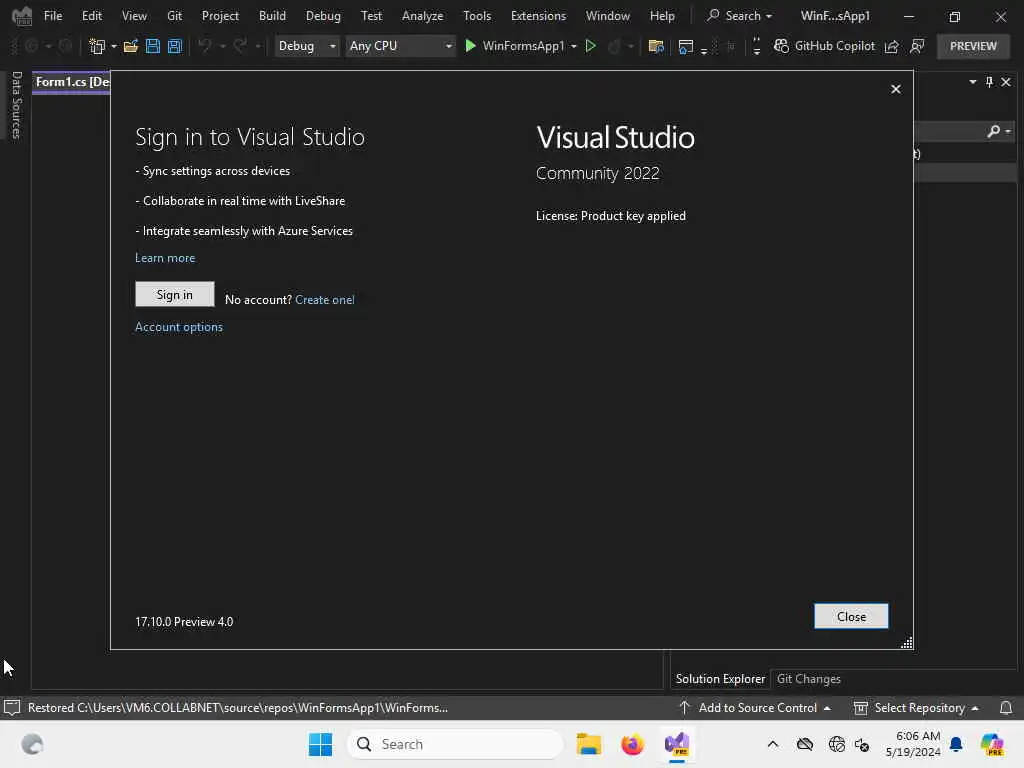1024x768 pixels.
Task: Click the search magnifier in Solution Explorer
Action: [x=993, y=131]
